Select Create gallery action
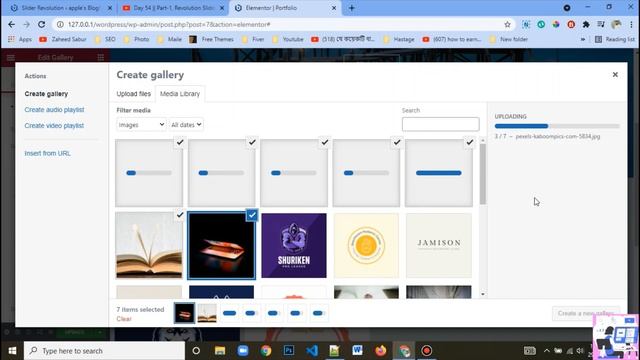 tap(46, 94)
